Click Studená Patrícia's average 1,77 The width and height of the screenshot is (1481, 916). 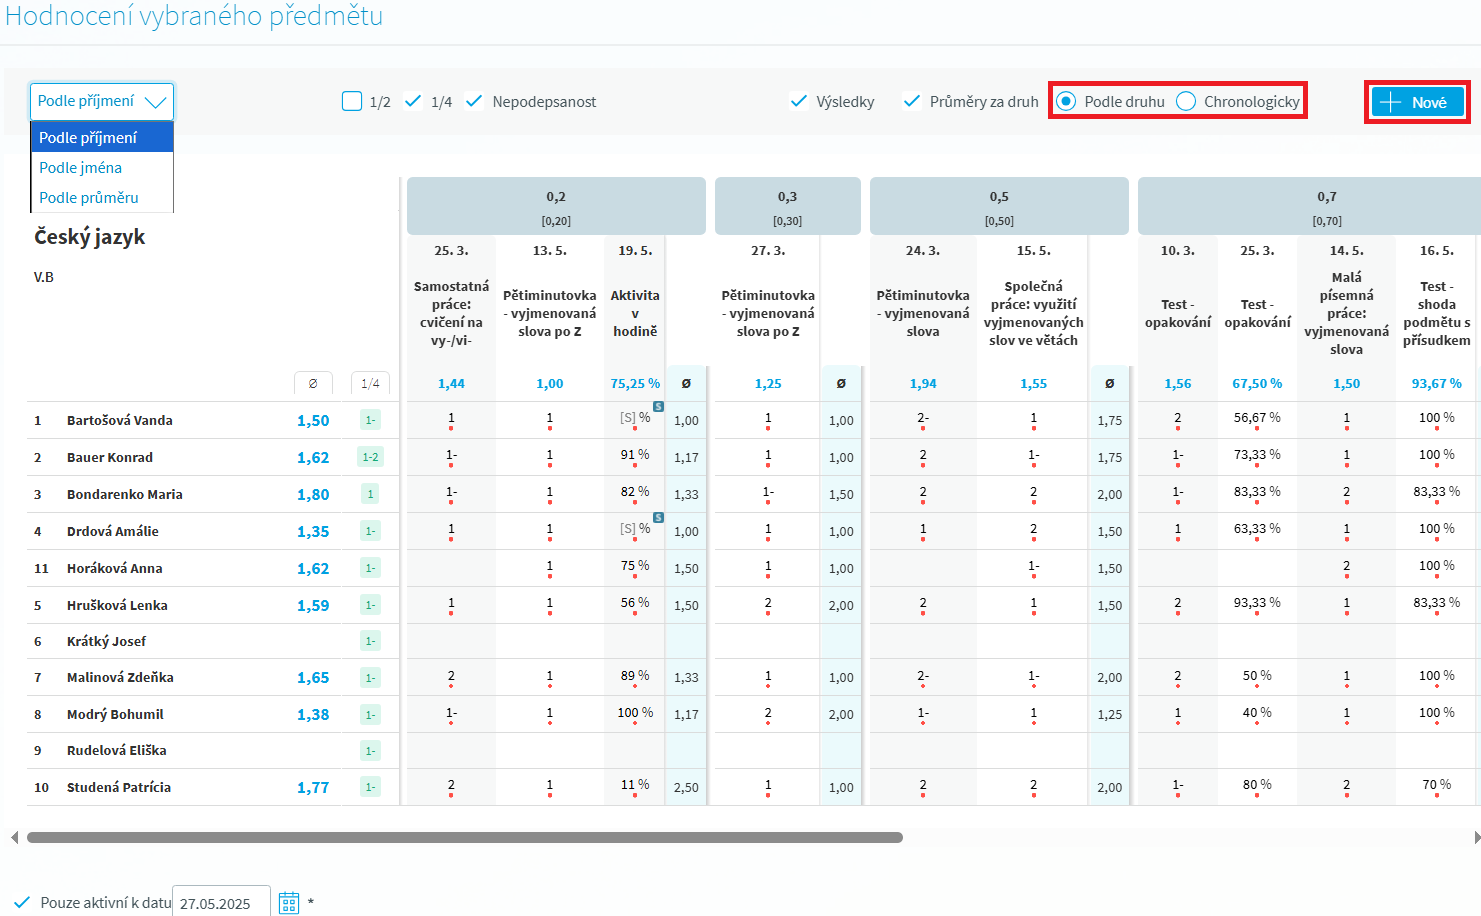tap(313, 788)
